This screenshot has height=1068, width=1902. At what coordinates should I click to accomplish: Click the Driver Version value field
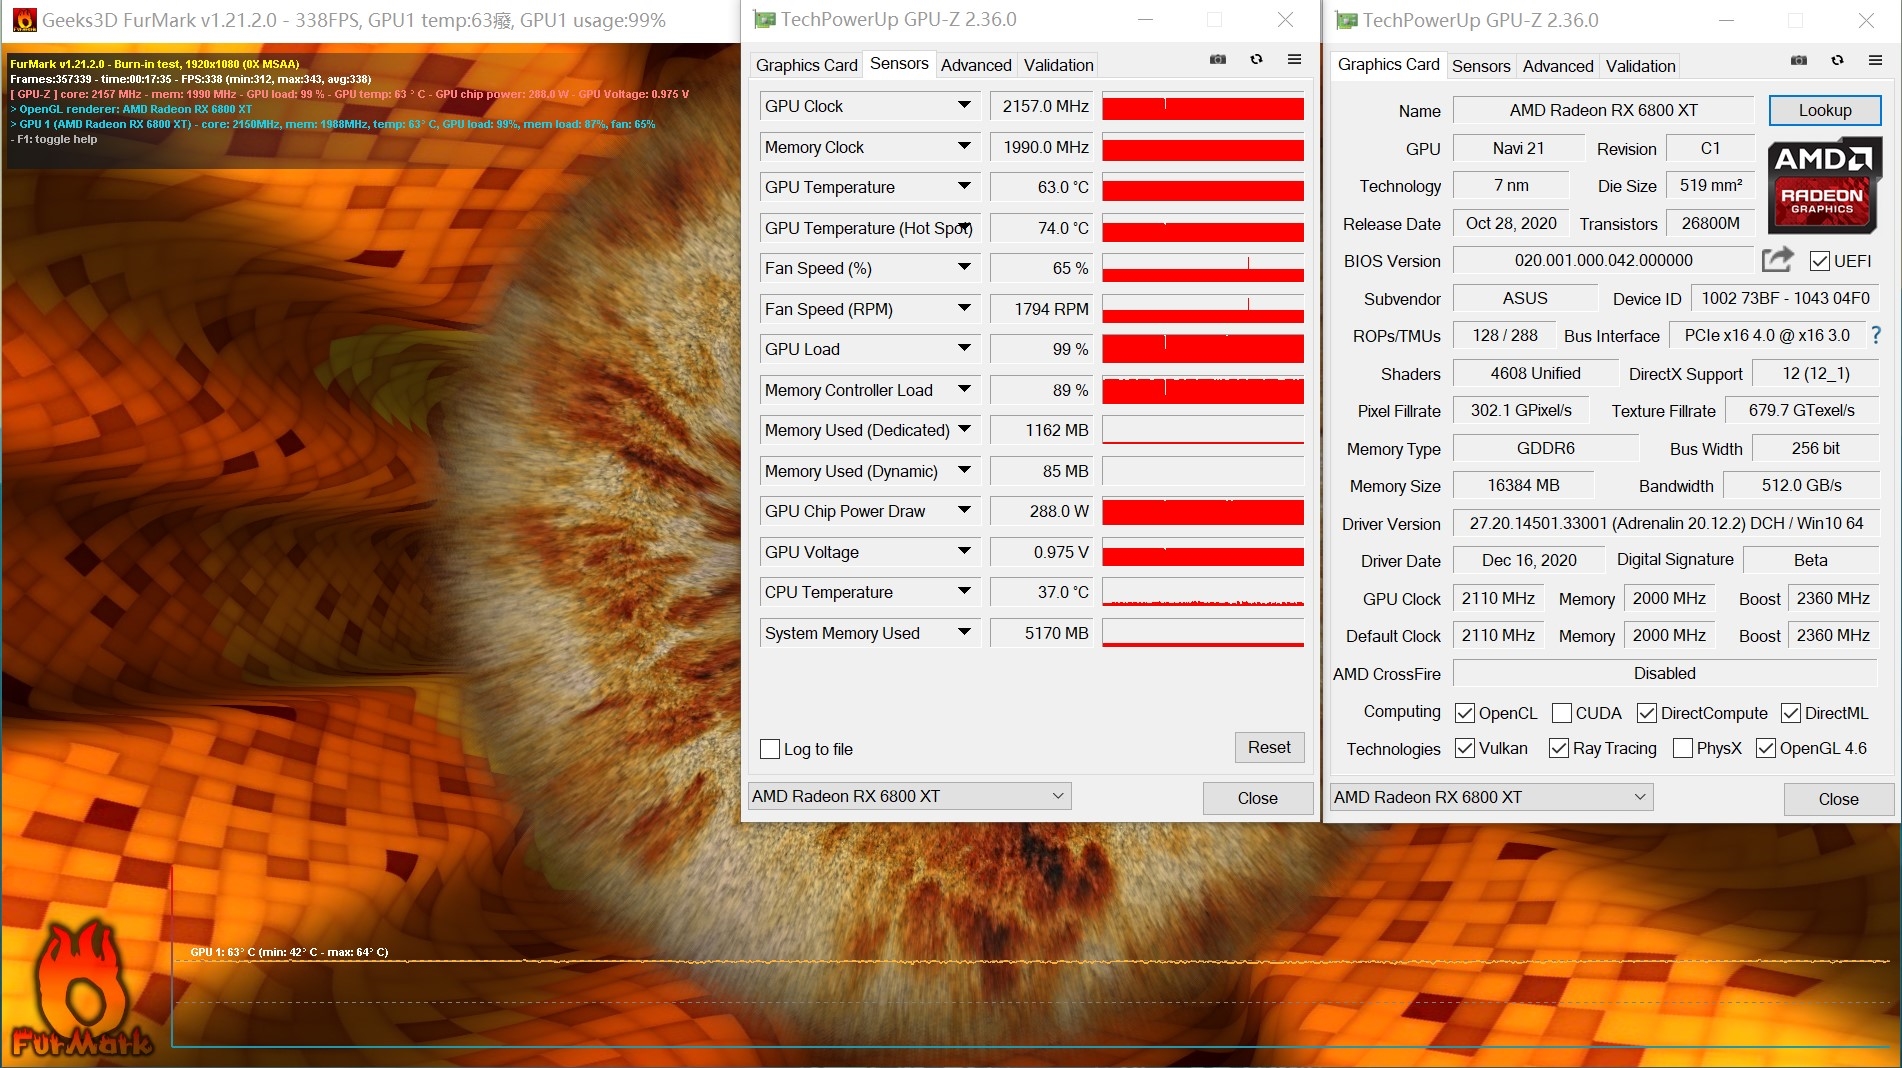click(1666, 523)
